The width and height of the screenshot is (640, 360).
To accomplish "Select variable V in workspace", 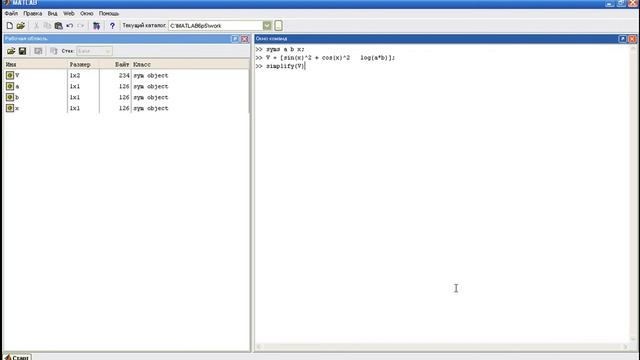I will 17,76.
